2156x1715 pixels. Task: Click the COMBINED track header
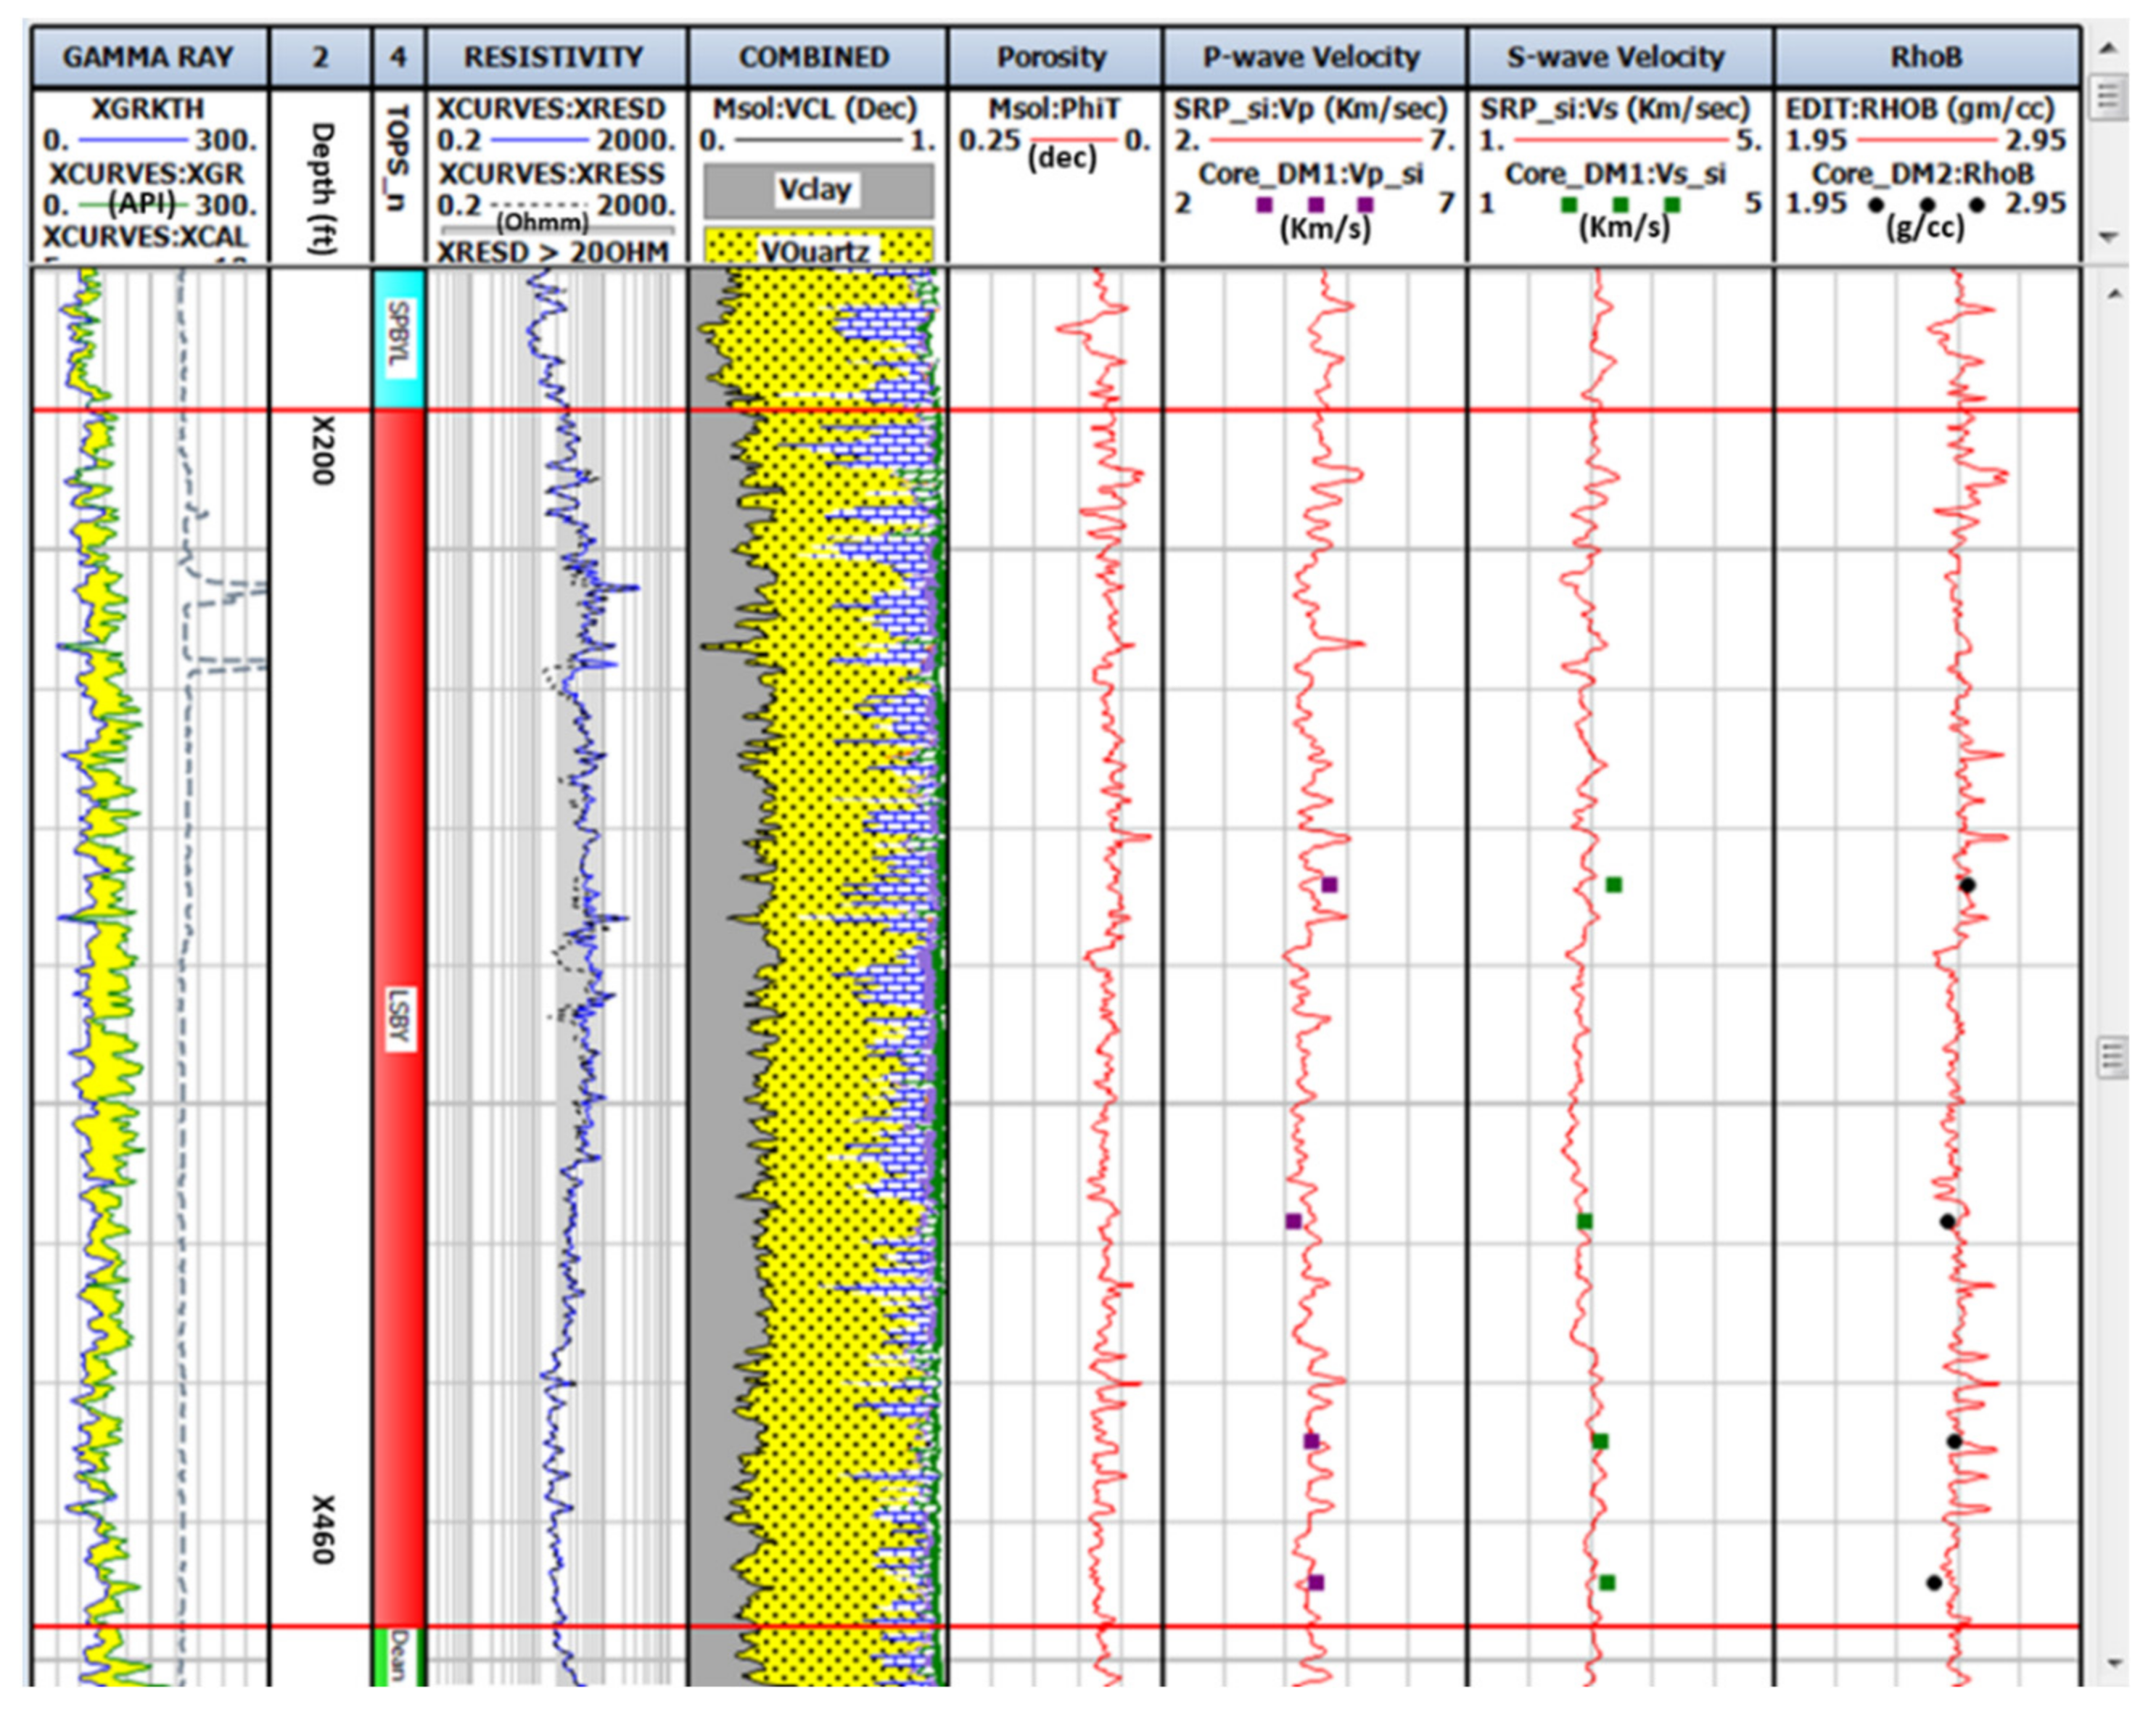[814, 57]
